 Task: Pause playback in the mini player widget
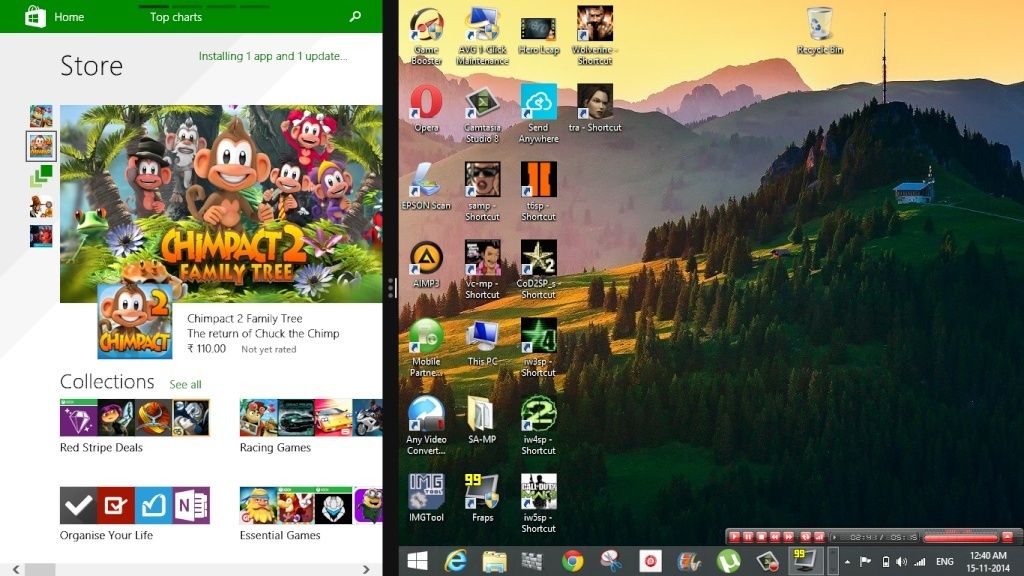748,537
